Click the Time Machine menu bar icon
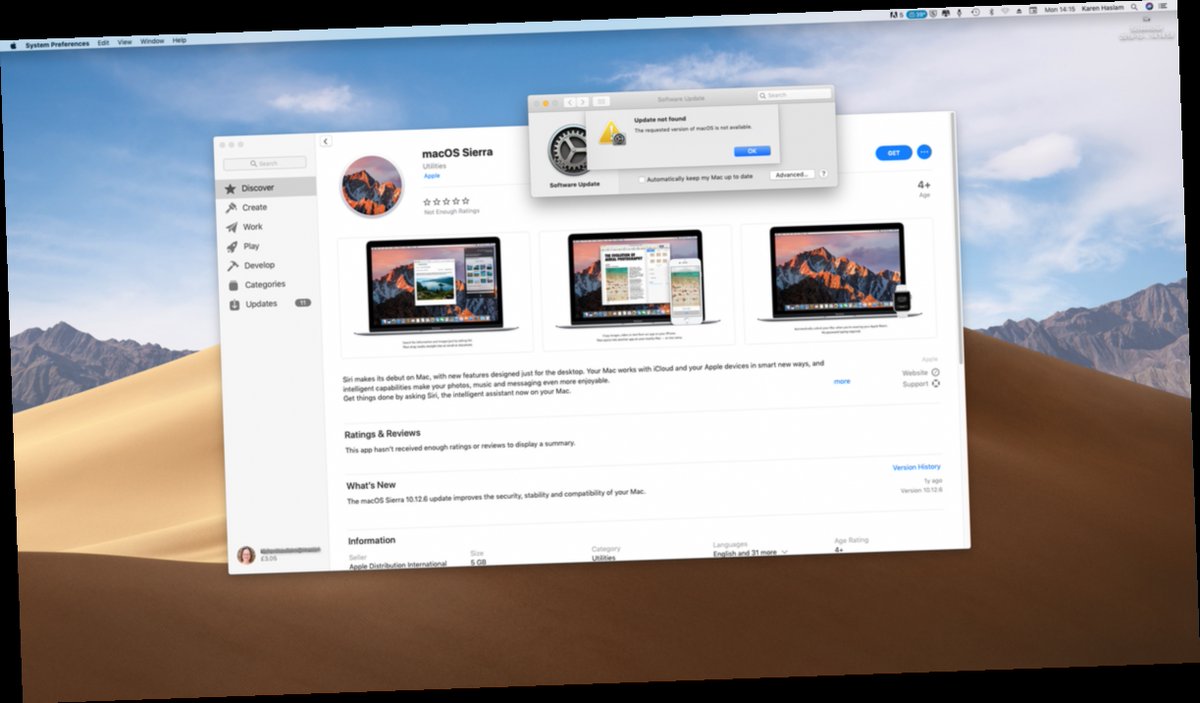Viewport: 1200px width, 703px height. pos(976,12)
